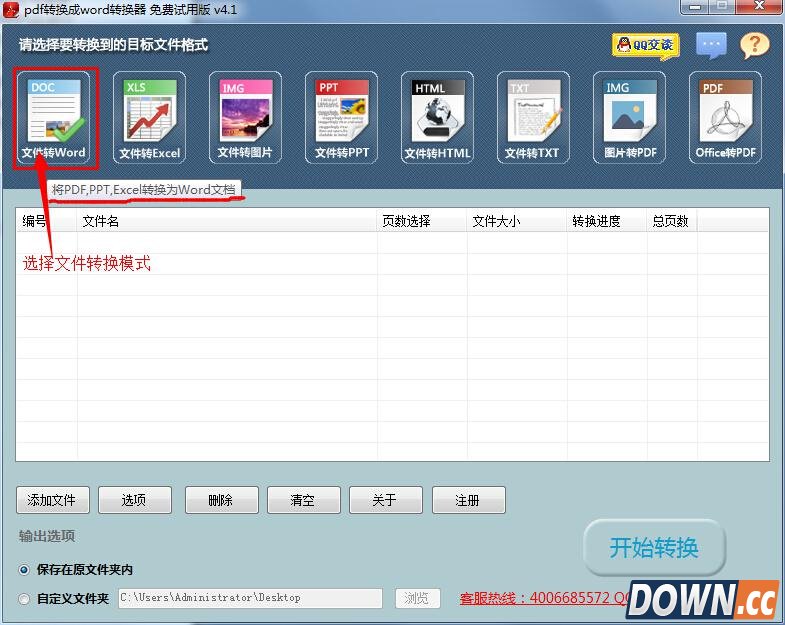Image resolution: width=785 pixels, height=625 pixels.
Task: Click the output folder path field
Action: [x=250, y=598]
